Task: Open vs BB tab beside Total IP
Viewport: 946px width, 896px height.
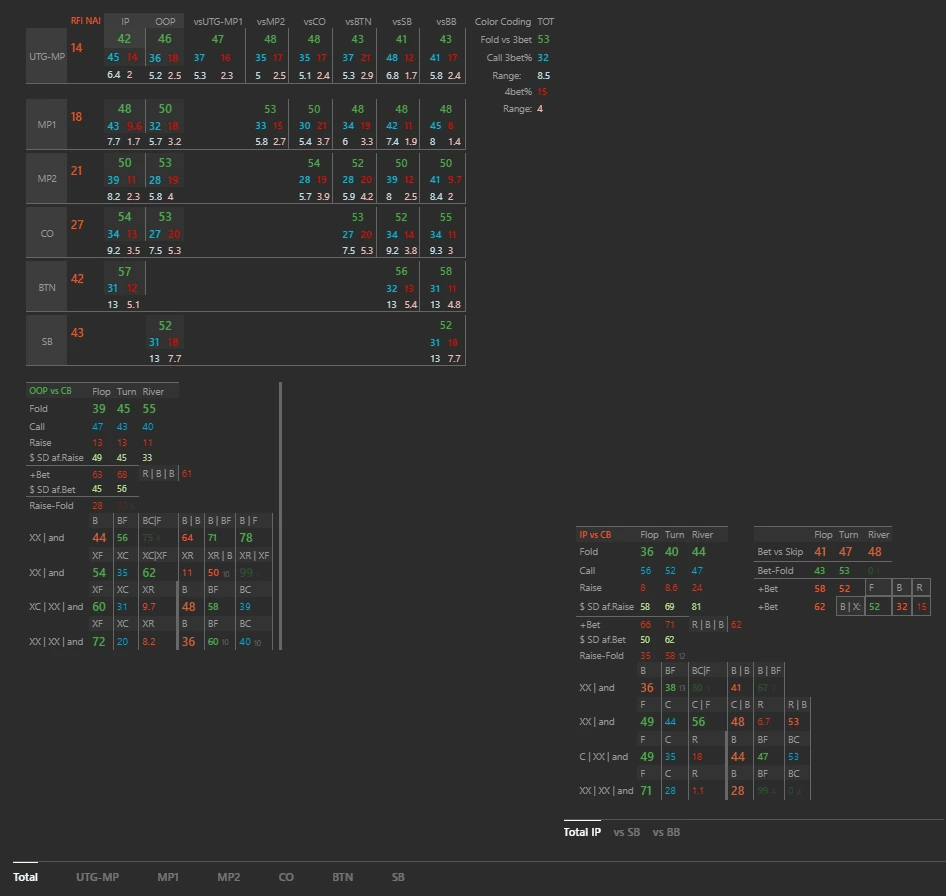Action: pos(666,832)
